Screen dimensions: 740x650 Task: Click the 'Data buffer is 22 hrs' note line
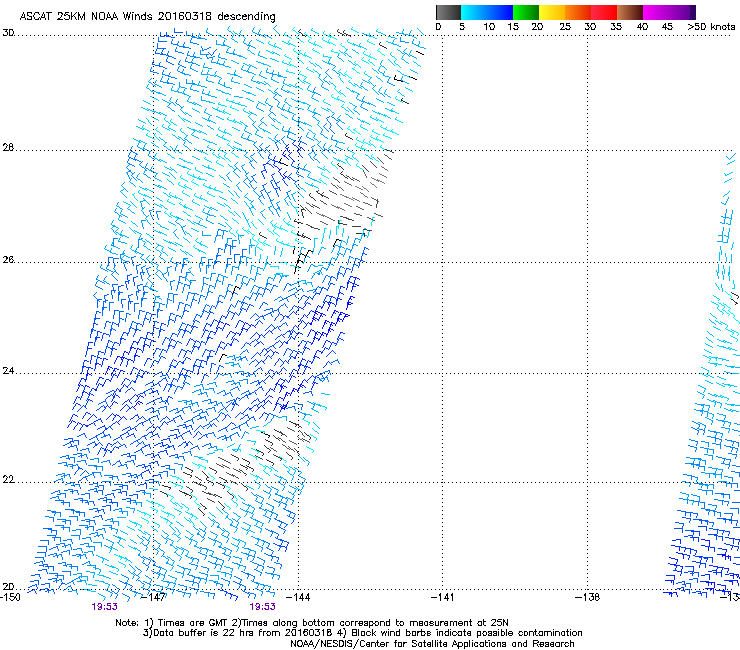tap(362, 633)
